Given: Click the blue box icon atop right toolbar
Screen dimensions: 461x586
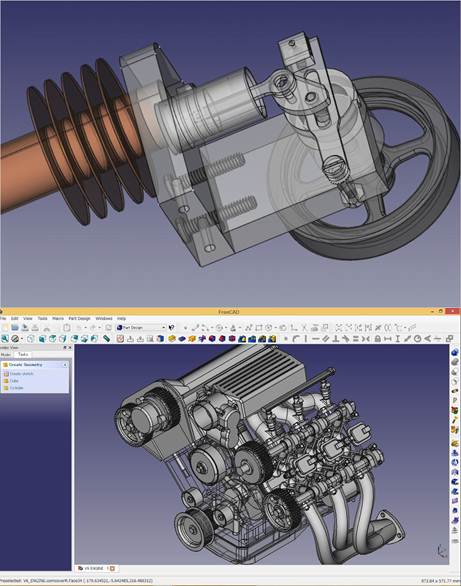Looking at the screenshot, I should 455,352.
